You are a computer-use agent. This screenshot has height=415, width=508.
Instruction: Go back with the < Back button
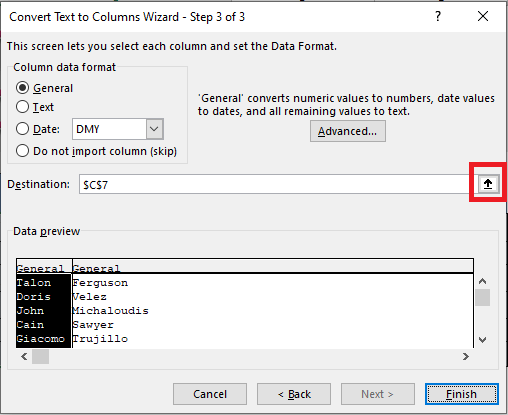[294, 394]
